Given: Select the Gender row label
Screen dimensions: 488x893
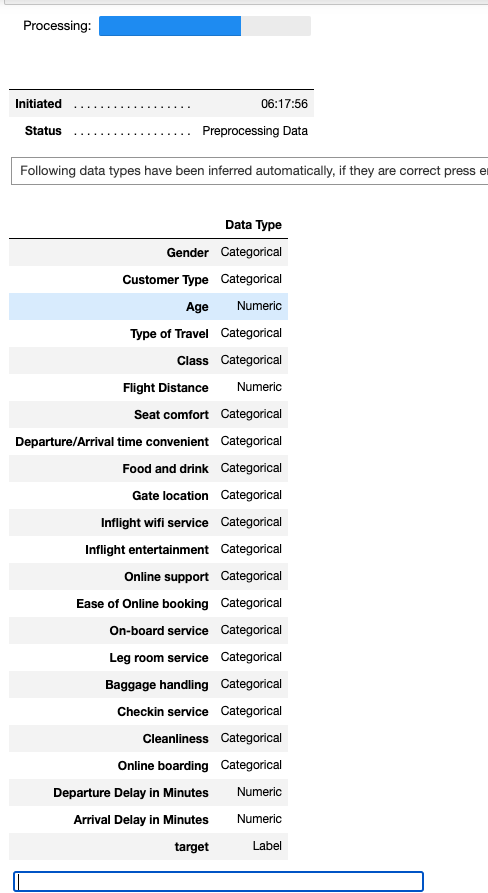Looking at the screenshot, I should click(x=187, y=252).
